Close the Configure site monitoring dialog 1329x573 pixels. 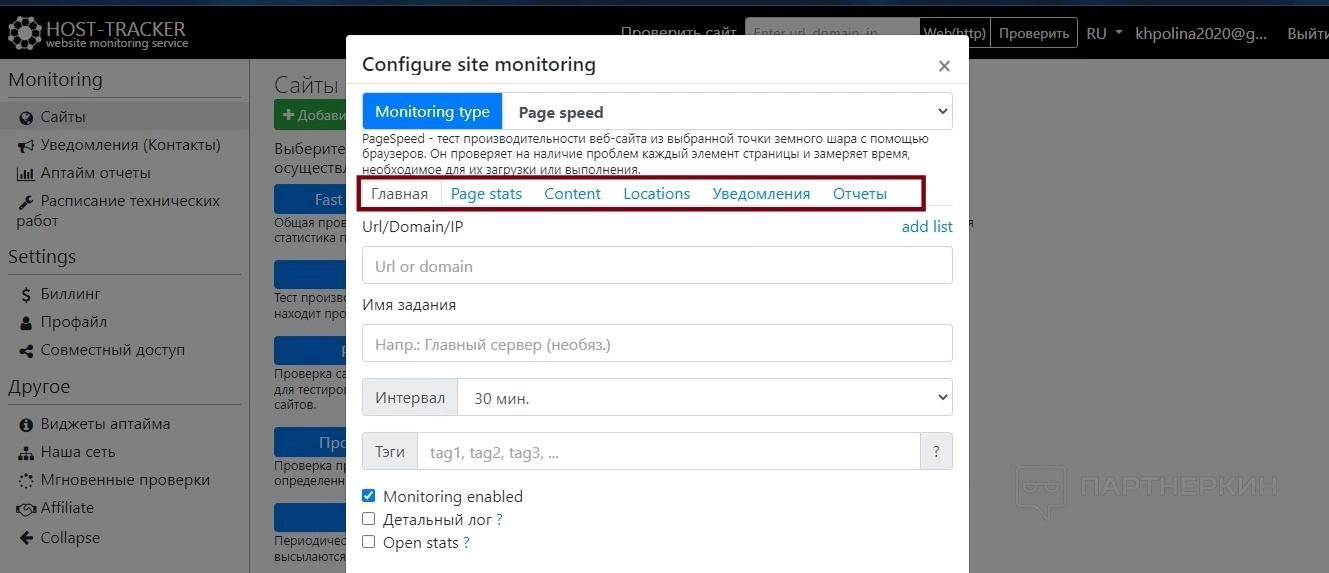click(944, 67)
